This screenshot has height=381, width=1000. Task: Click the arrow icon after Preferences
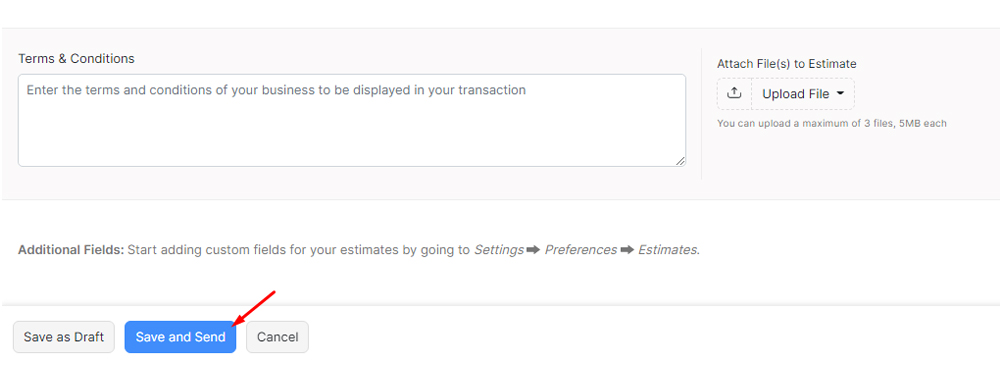(627, 250)
